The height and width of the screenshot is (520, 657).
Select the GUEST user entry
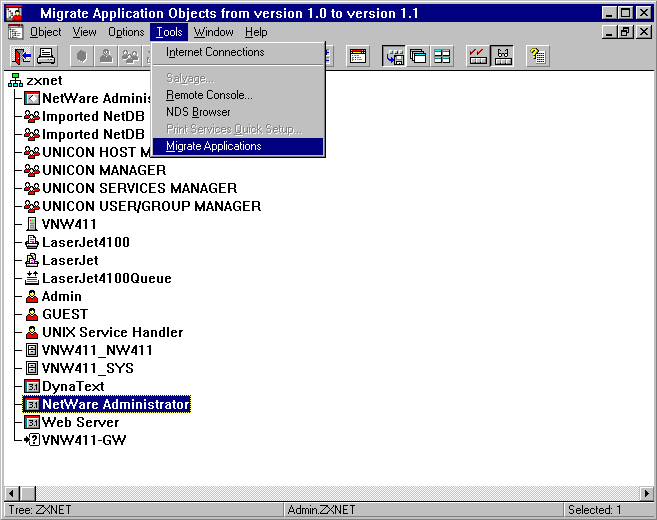57,314
